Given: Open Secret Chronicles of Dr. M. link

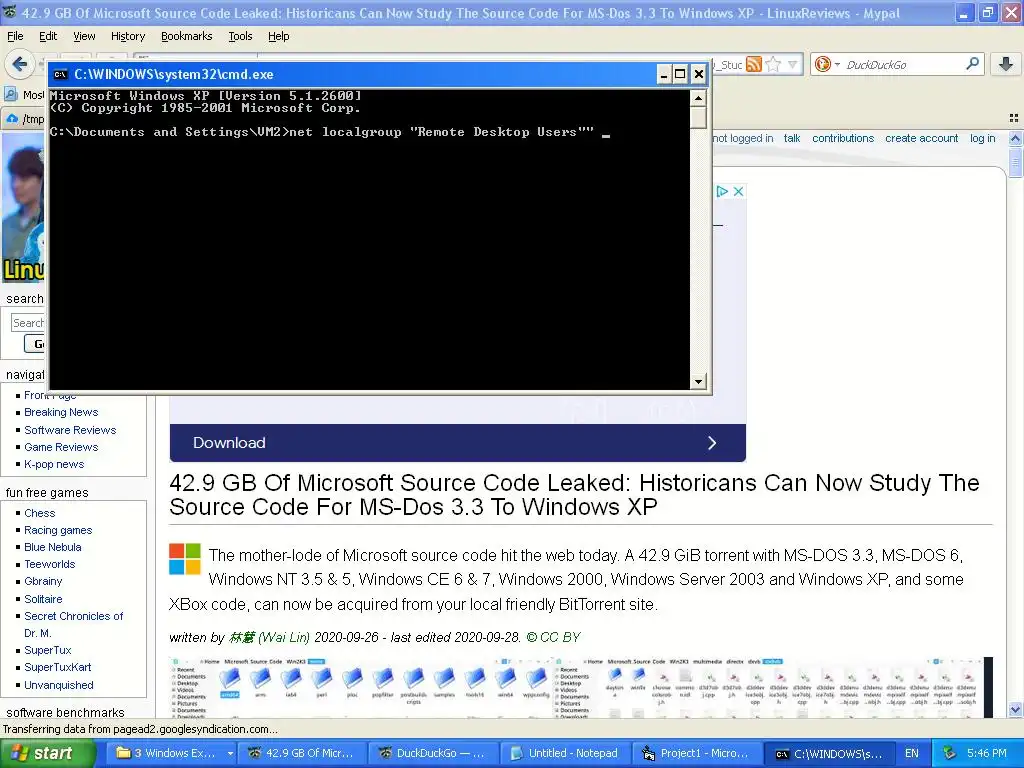Looking at the screenshot, I should click(x=73, y=624).
